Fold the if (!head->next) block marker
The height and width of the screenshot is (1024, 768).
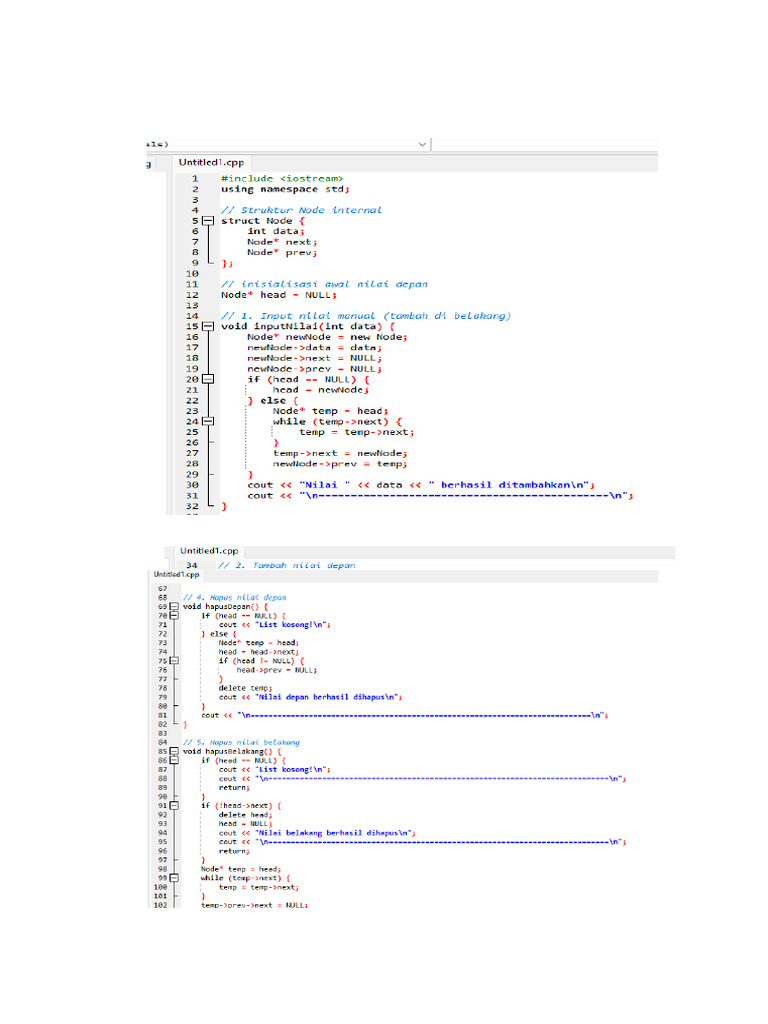(174, 805)
